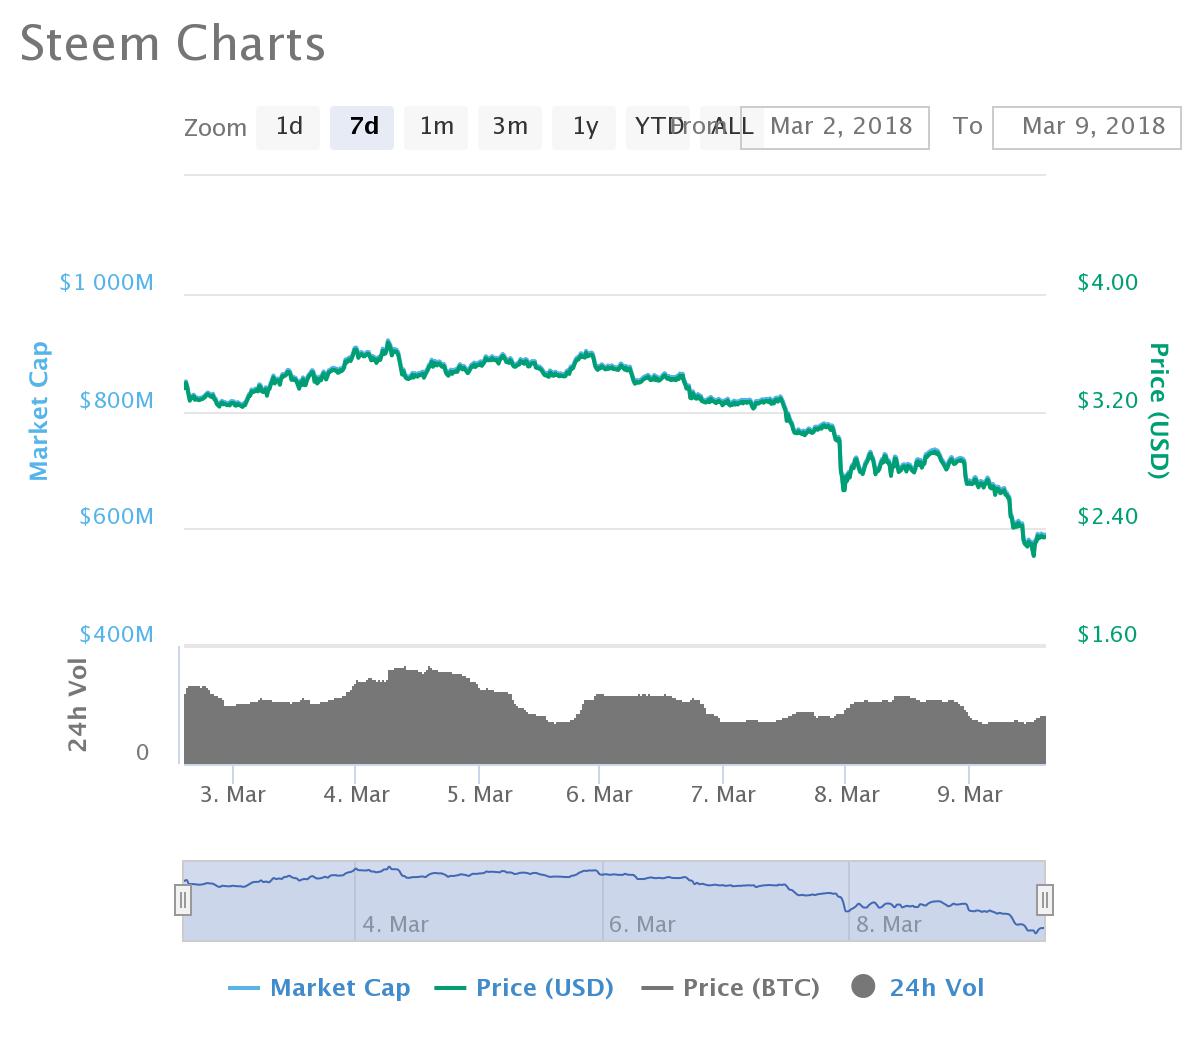Click the From date field showing Mar 2, 2018
The width and height of the screenshot is (1200, 1040).
[x=835, y=127]
